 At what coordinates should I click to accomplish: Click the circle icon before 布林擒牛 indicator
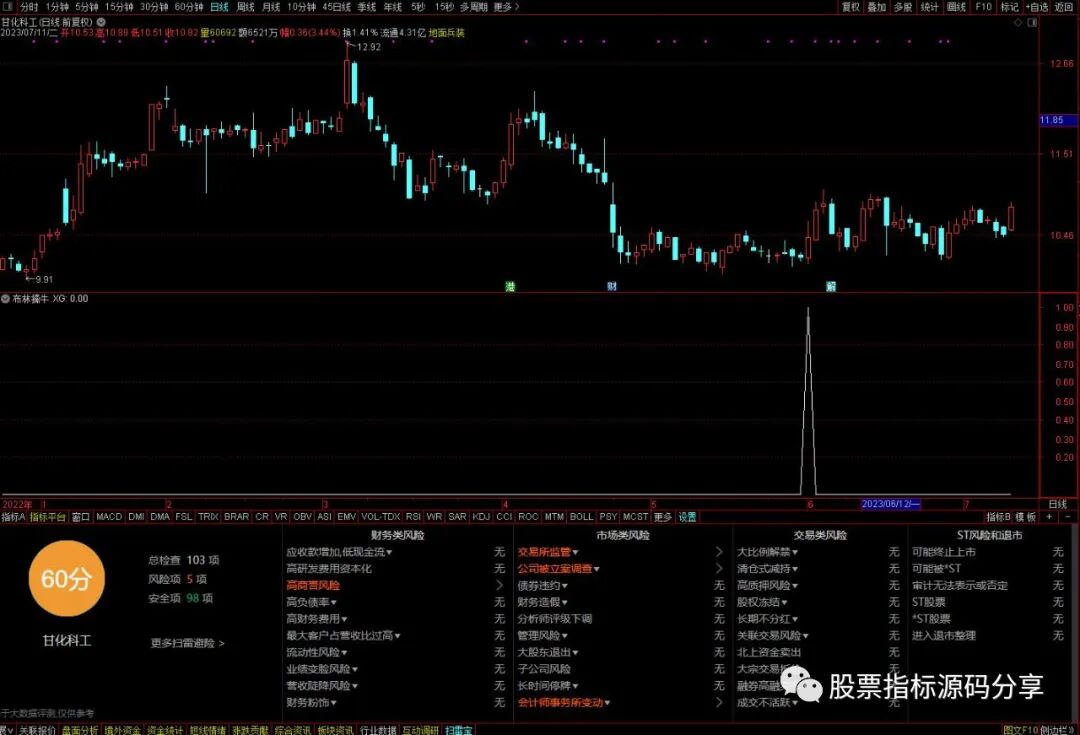6,298
